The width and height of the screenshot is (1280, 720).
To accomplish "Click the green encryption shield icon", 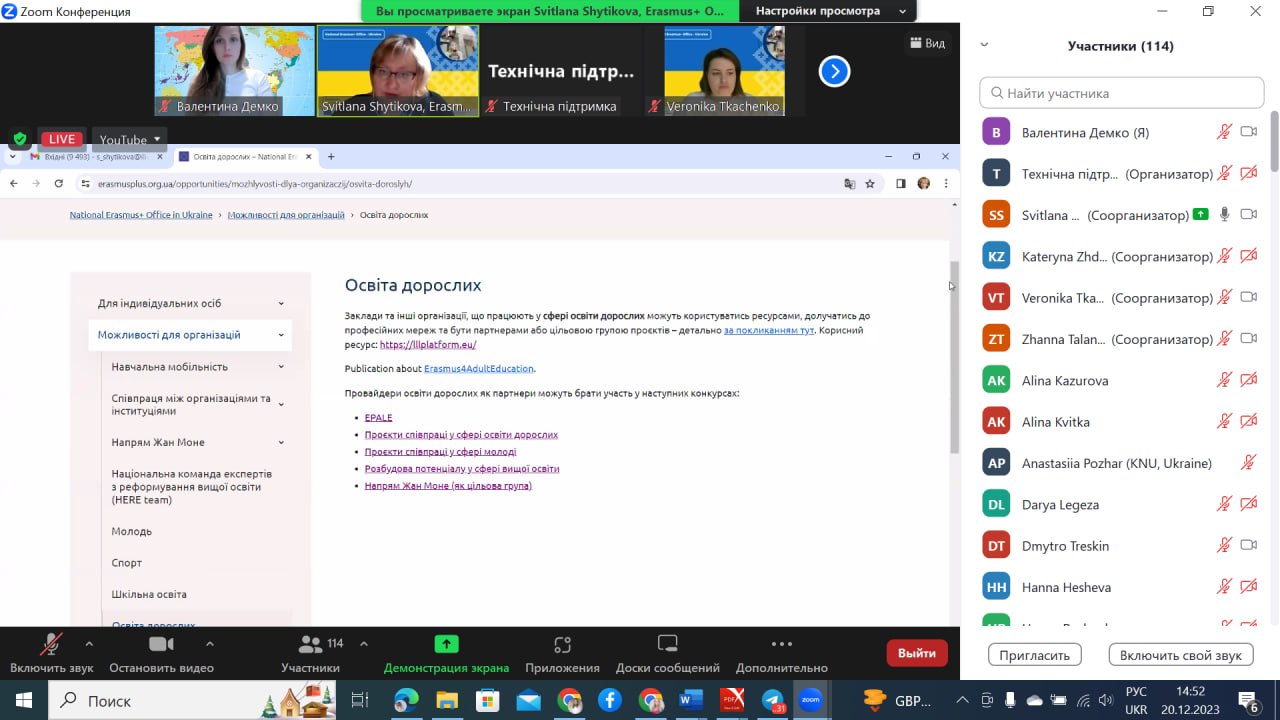I will click(19, 139).
